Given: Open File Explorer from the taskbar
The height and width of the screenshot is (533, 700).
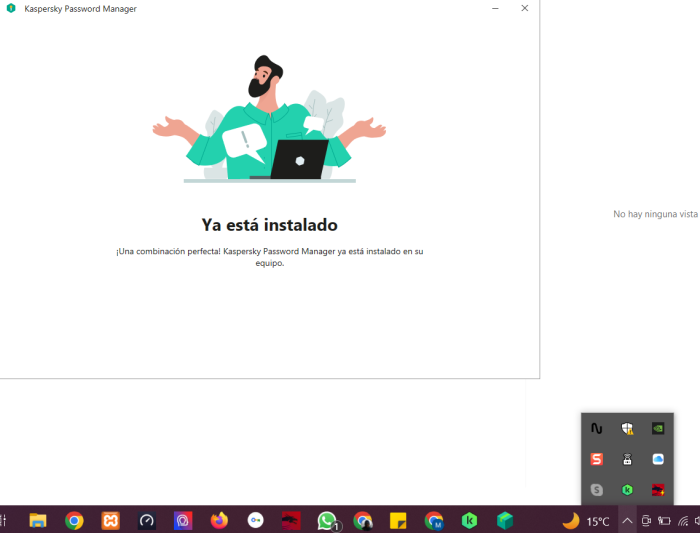Looking at the screenshot, I should pyautogui.click(x=38, y=520).
